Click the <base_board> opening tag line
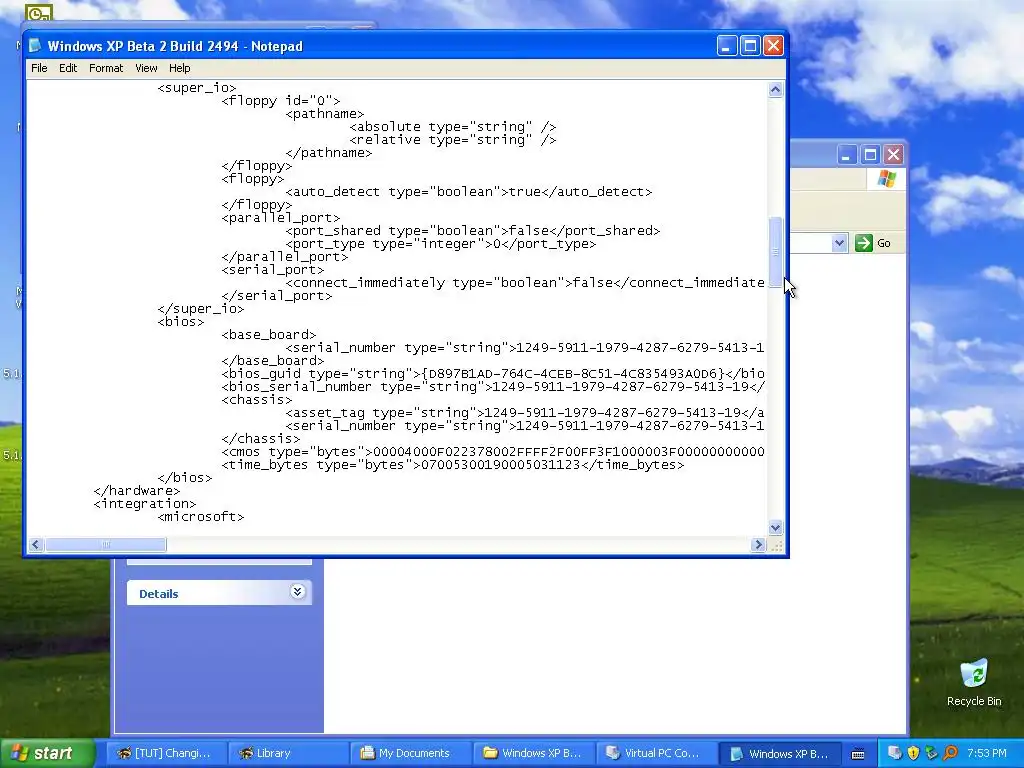 [x=268, y=335]
